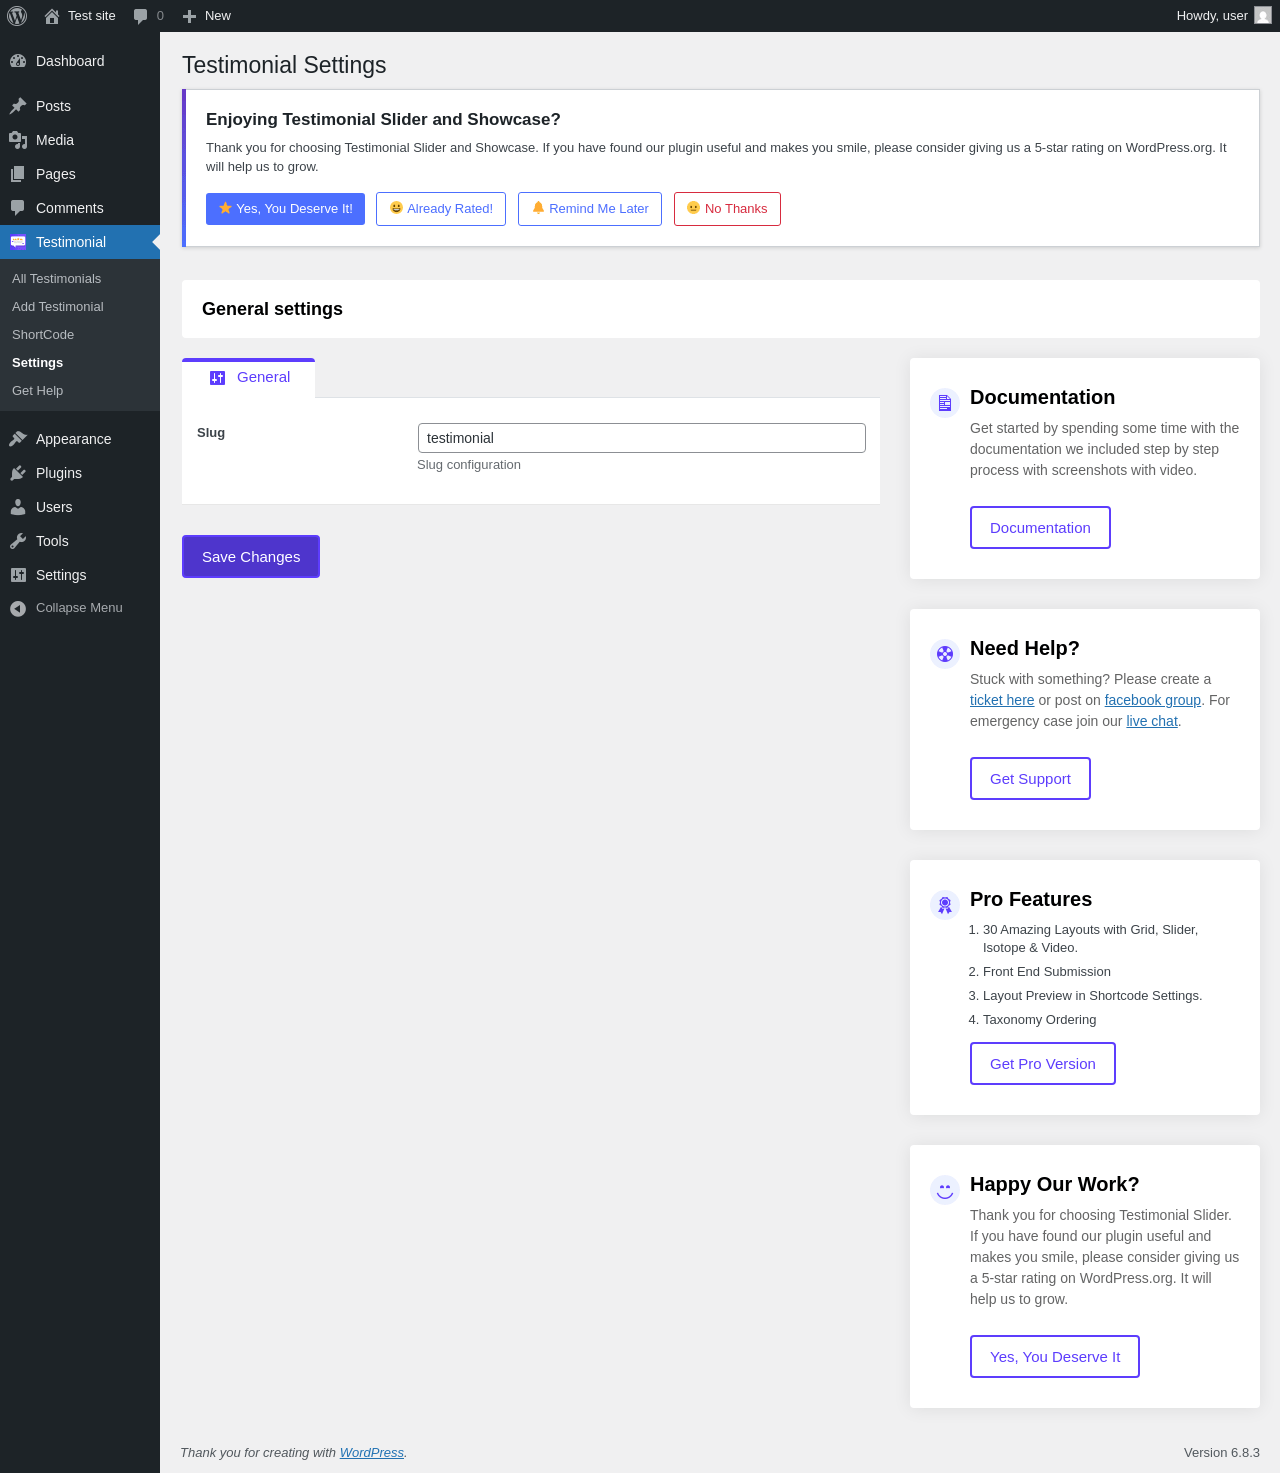1280x1473 pixels.
Task: Click the plus icon for New content
Action: point(189,16)
